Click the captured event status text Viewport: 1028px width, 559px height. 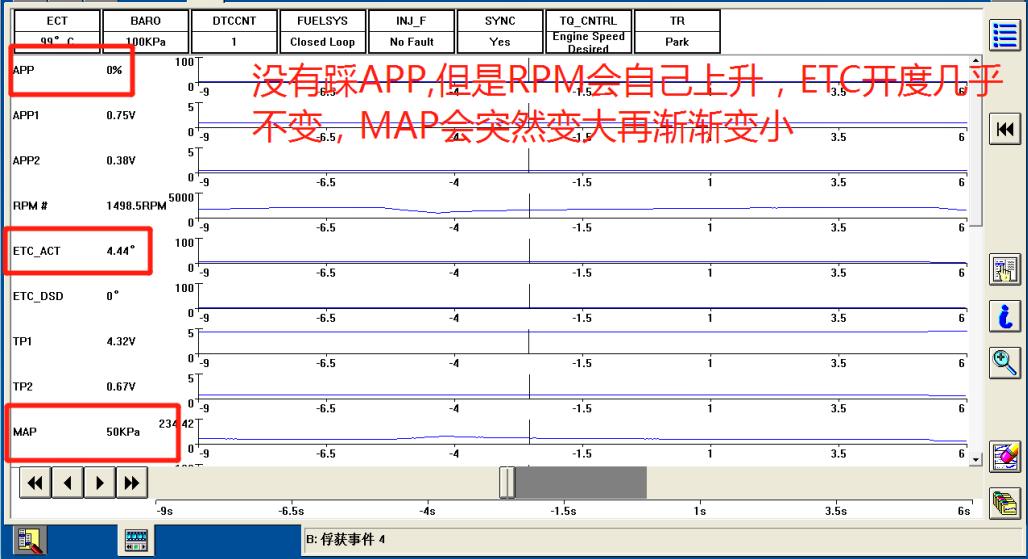tap(346, 539)
